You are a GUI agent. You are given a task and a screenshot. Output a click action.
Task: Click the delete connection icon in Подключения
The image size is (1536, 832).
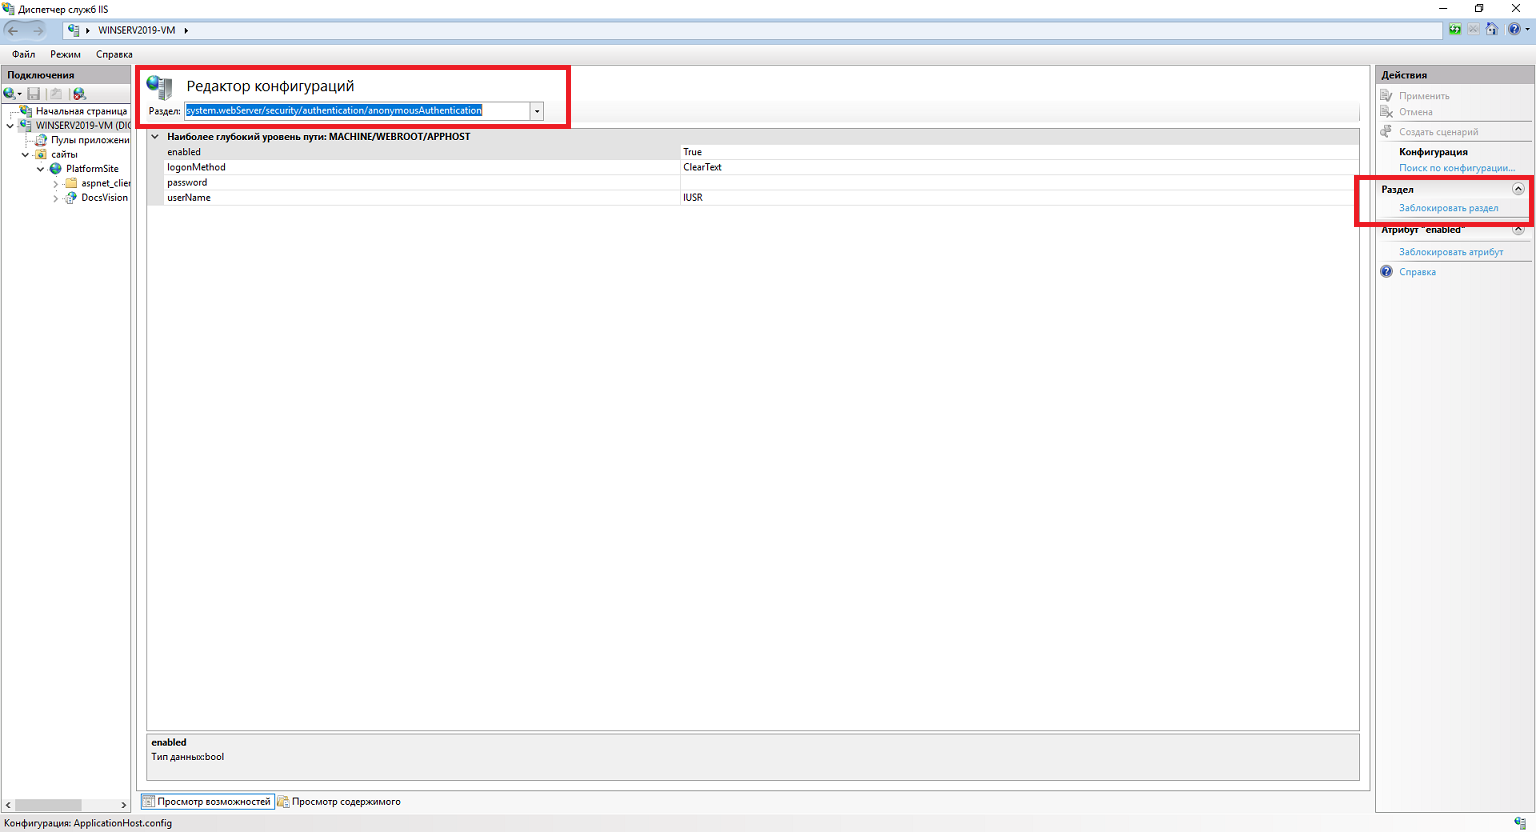(79, 94)
